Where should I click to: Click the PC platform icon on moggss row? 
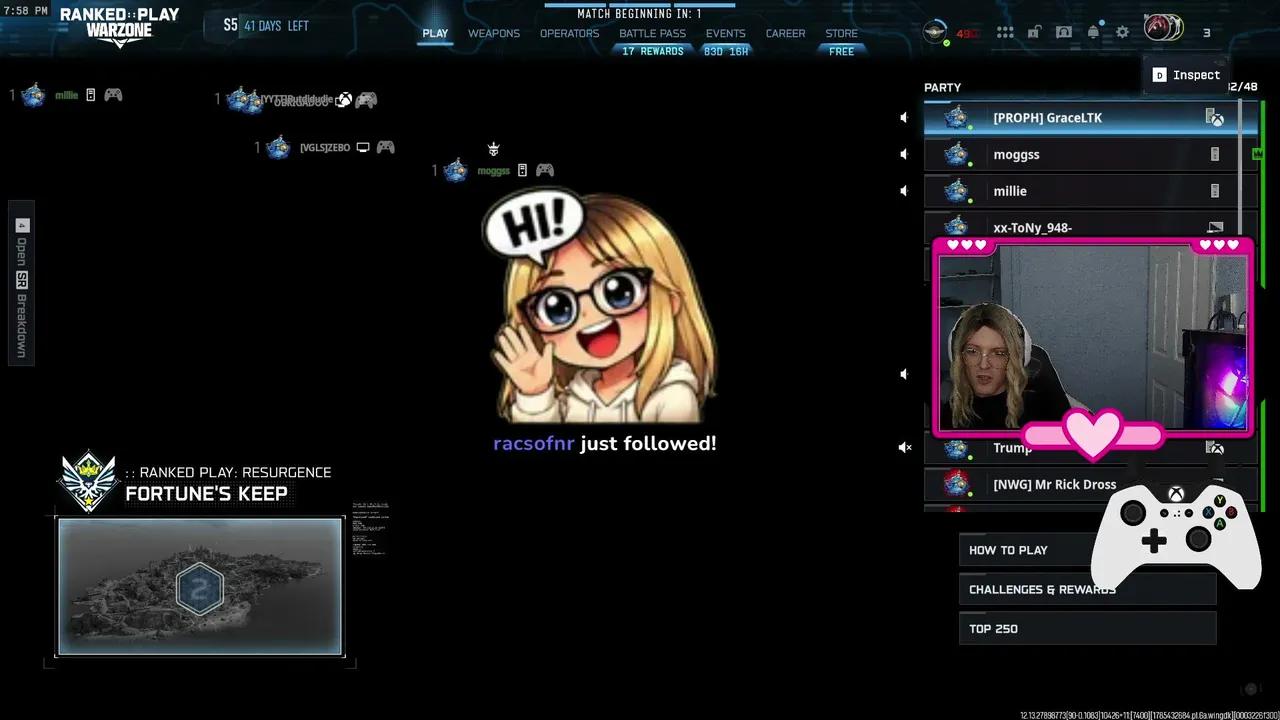click(x=1215, y=155)
